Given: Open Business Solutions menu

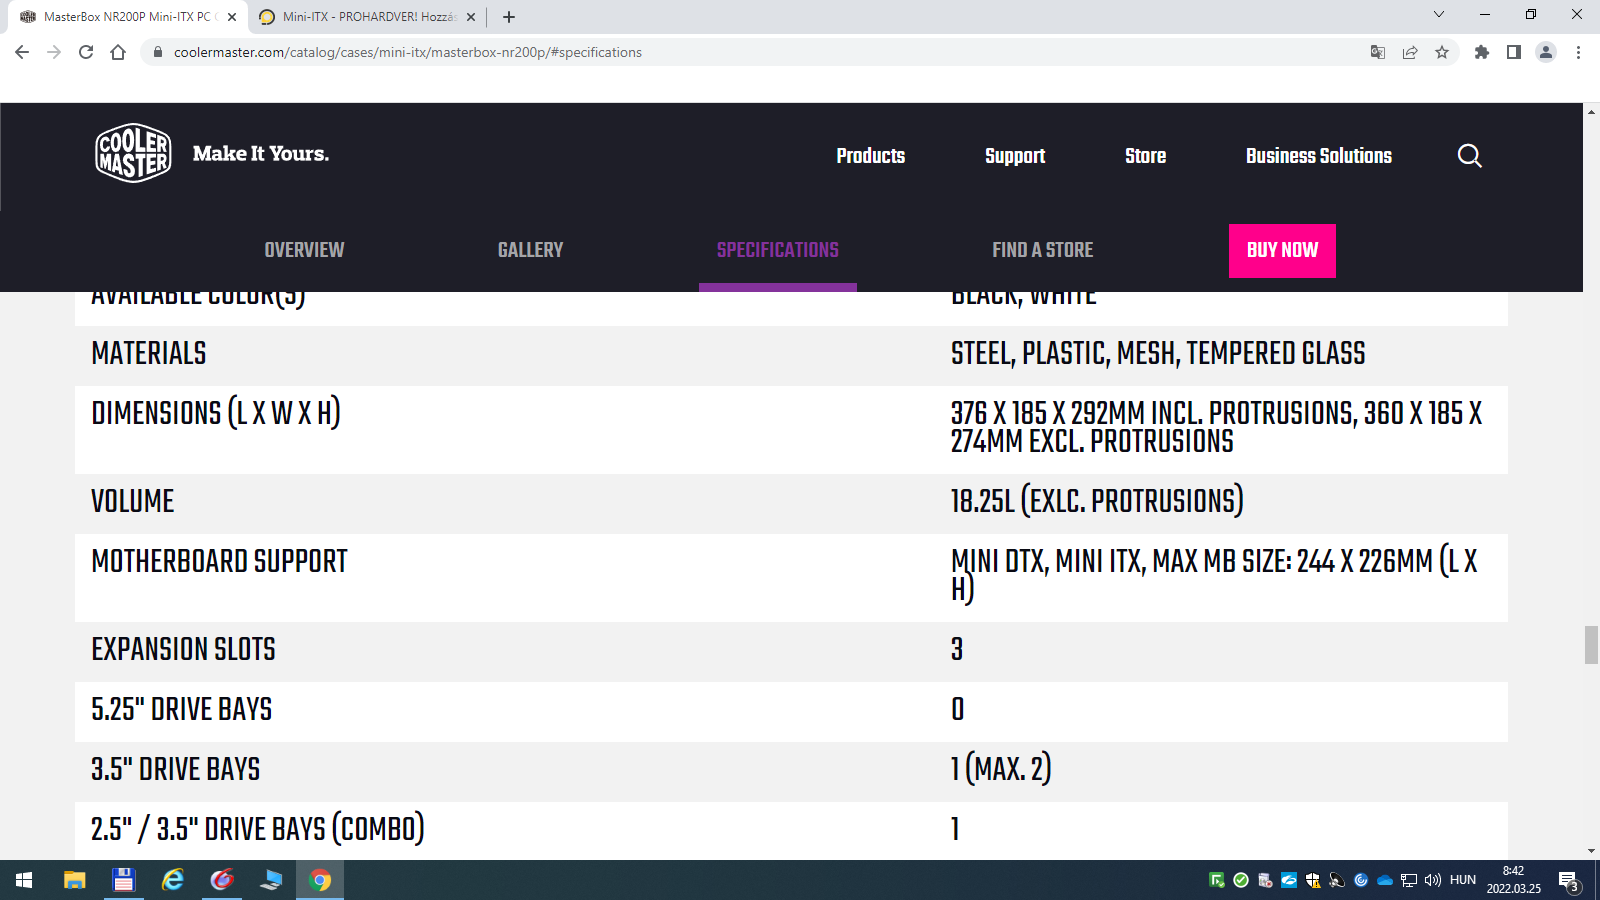Looking at the screenshot, I should [1319, 156].
